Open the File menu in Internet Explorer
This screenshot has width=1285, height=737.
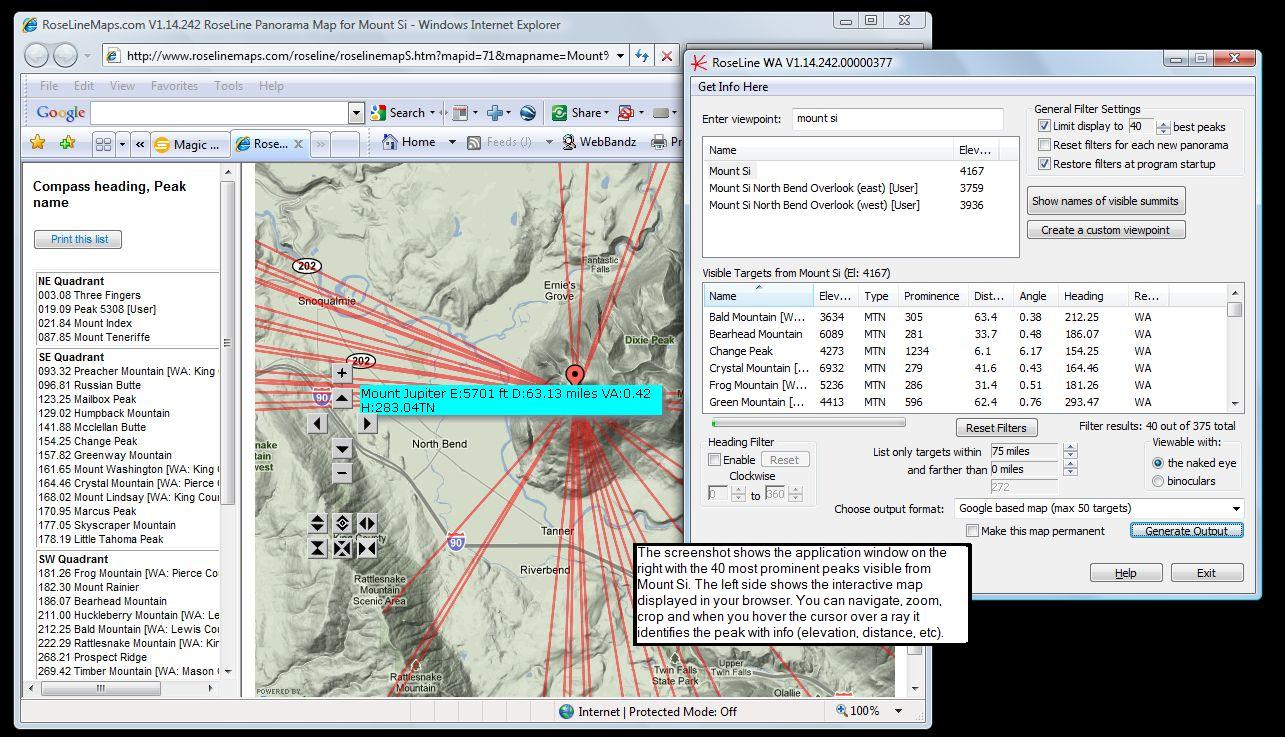point(49,86)
